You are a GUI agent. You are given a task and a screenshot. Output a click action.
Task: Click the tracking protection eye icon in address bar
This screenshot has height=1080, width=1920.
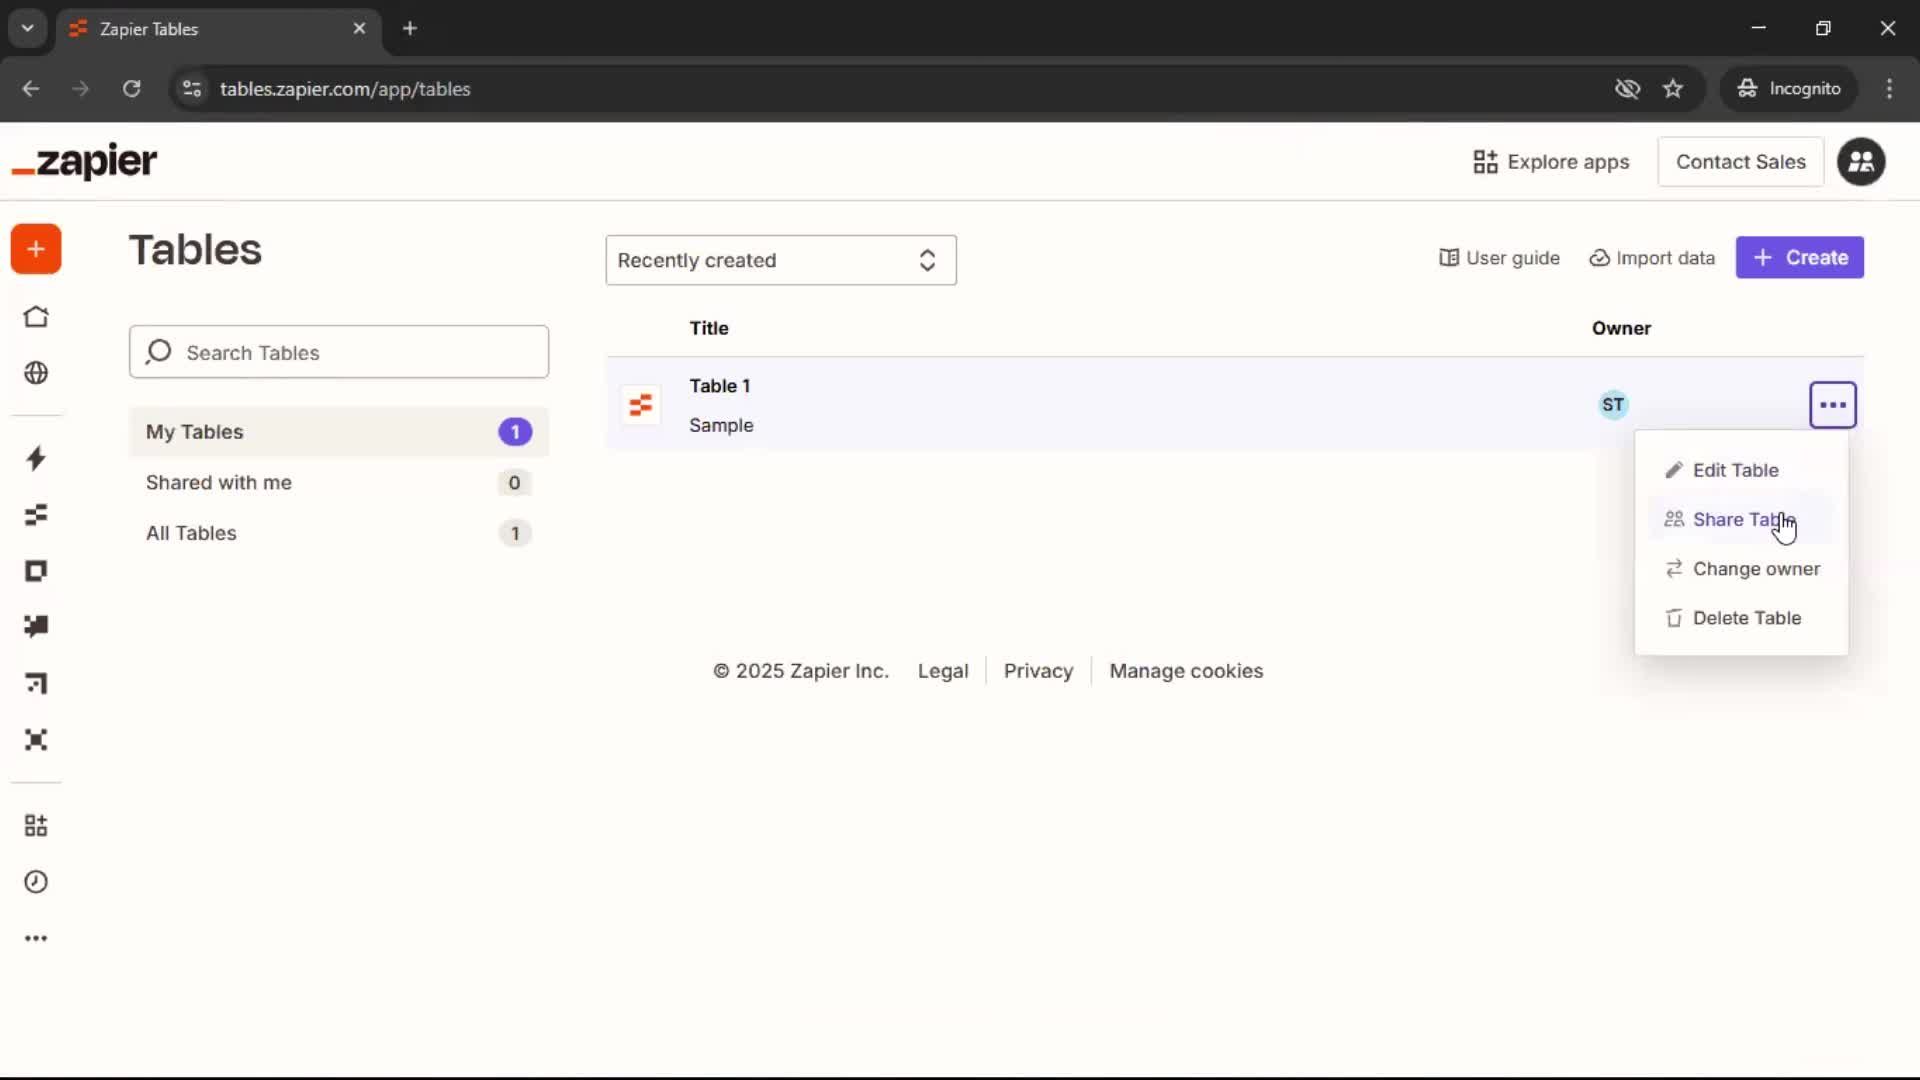[x=1628, y=89]
